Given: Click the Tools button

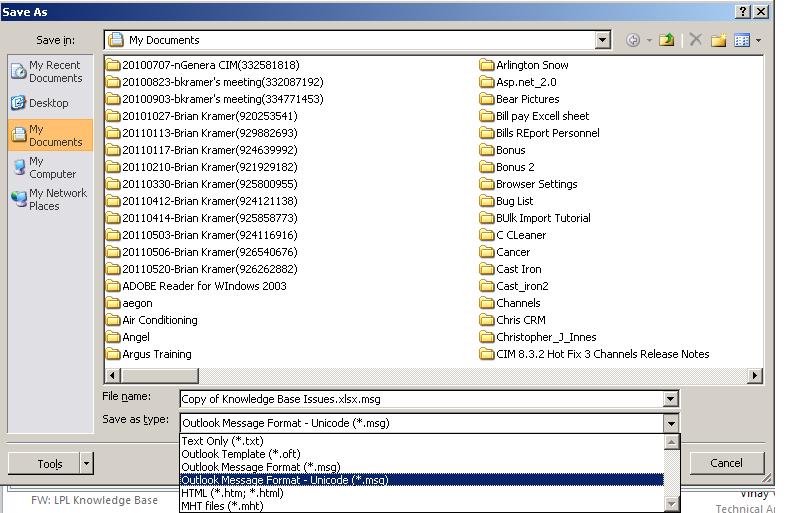Looking at the screenshot, I should click(x=50, y=463).
